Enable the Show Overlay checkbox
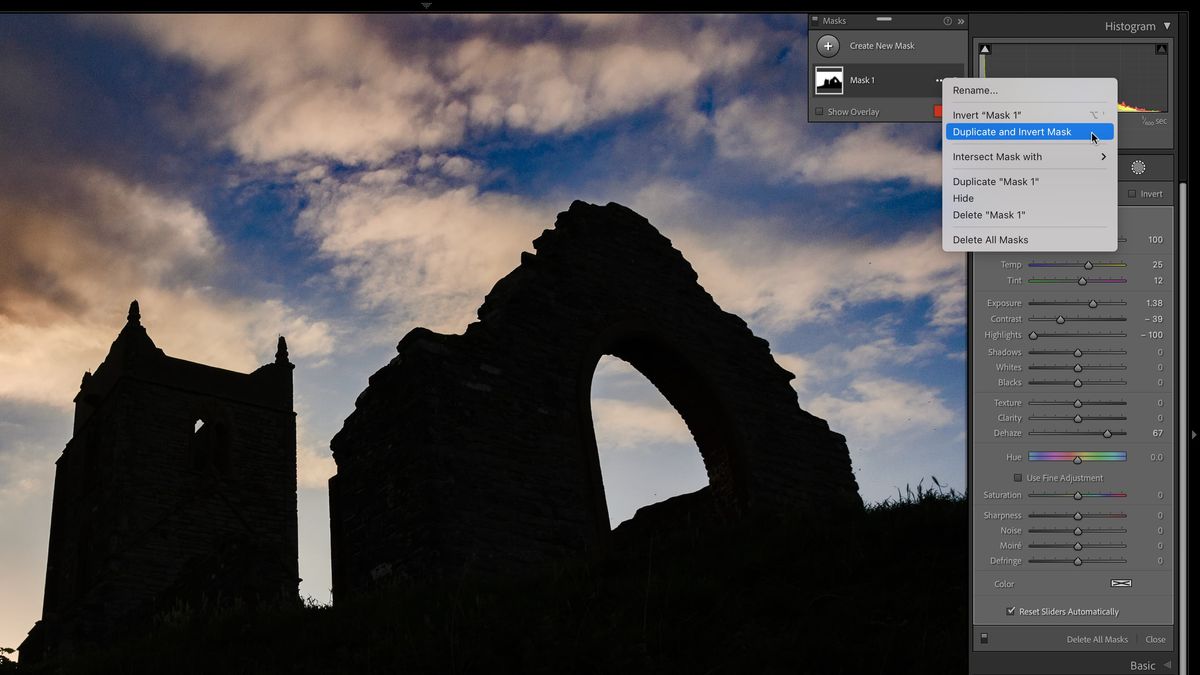This screenshot has width=1200, height=675. tap(819, 112)
